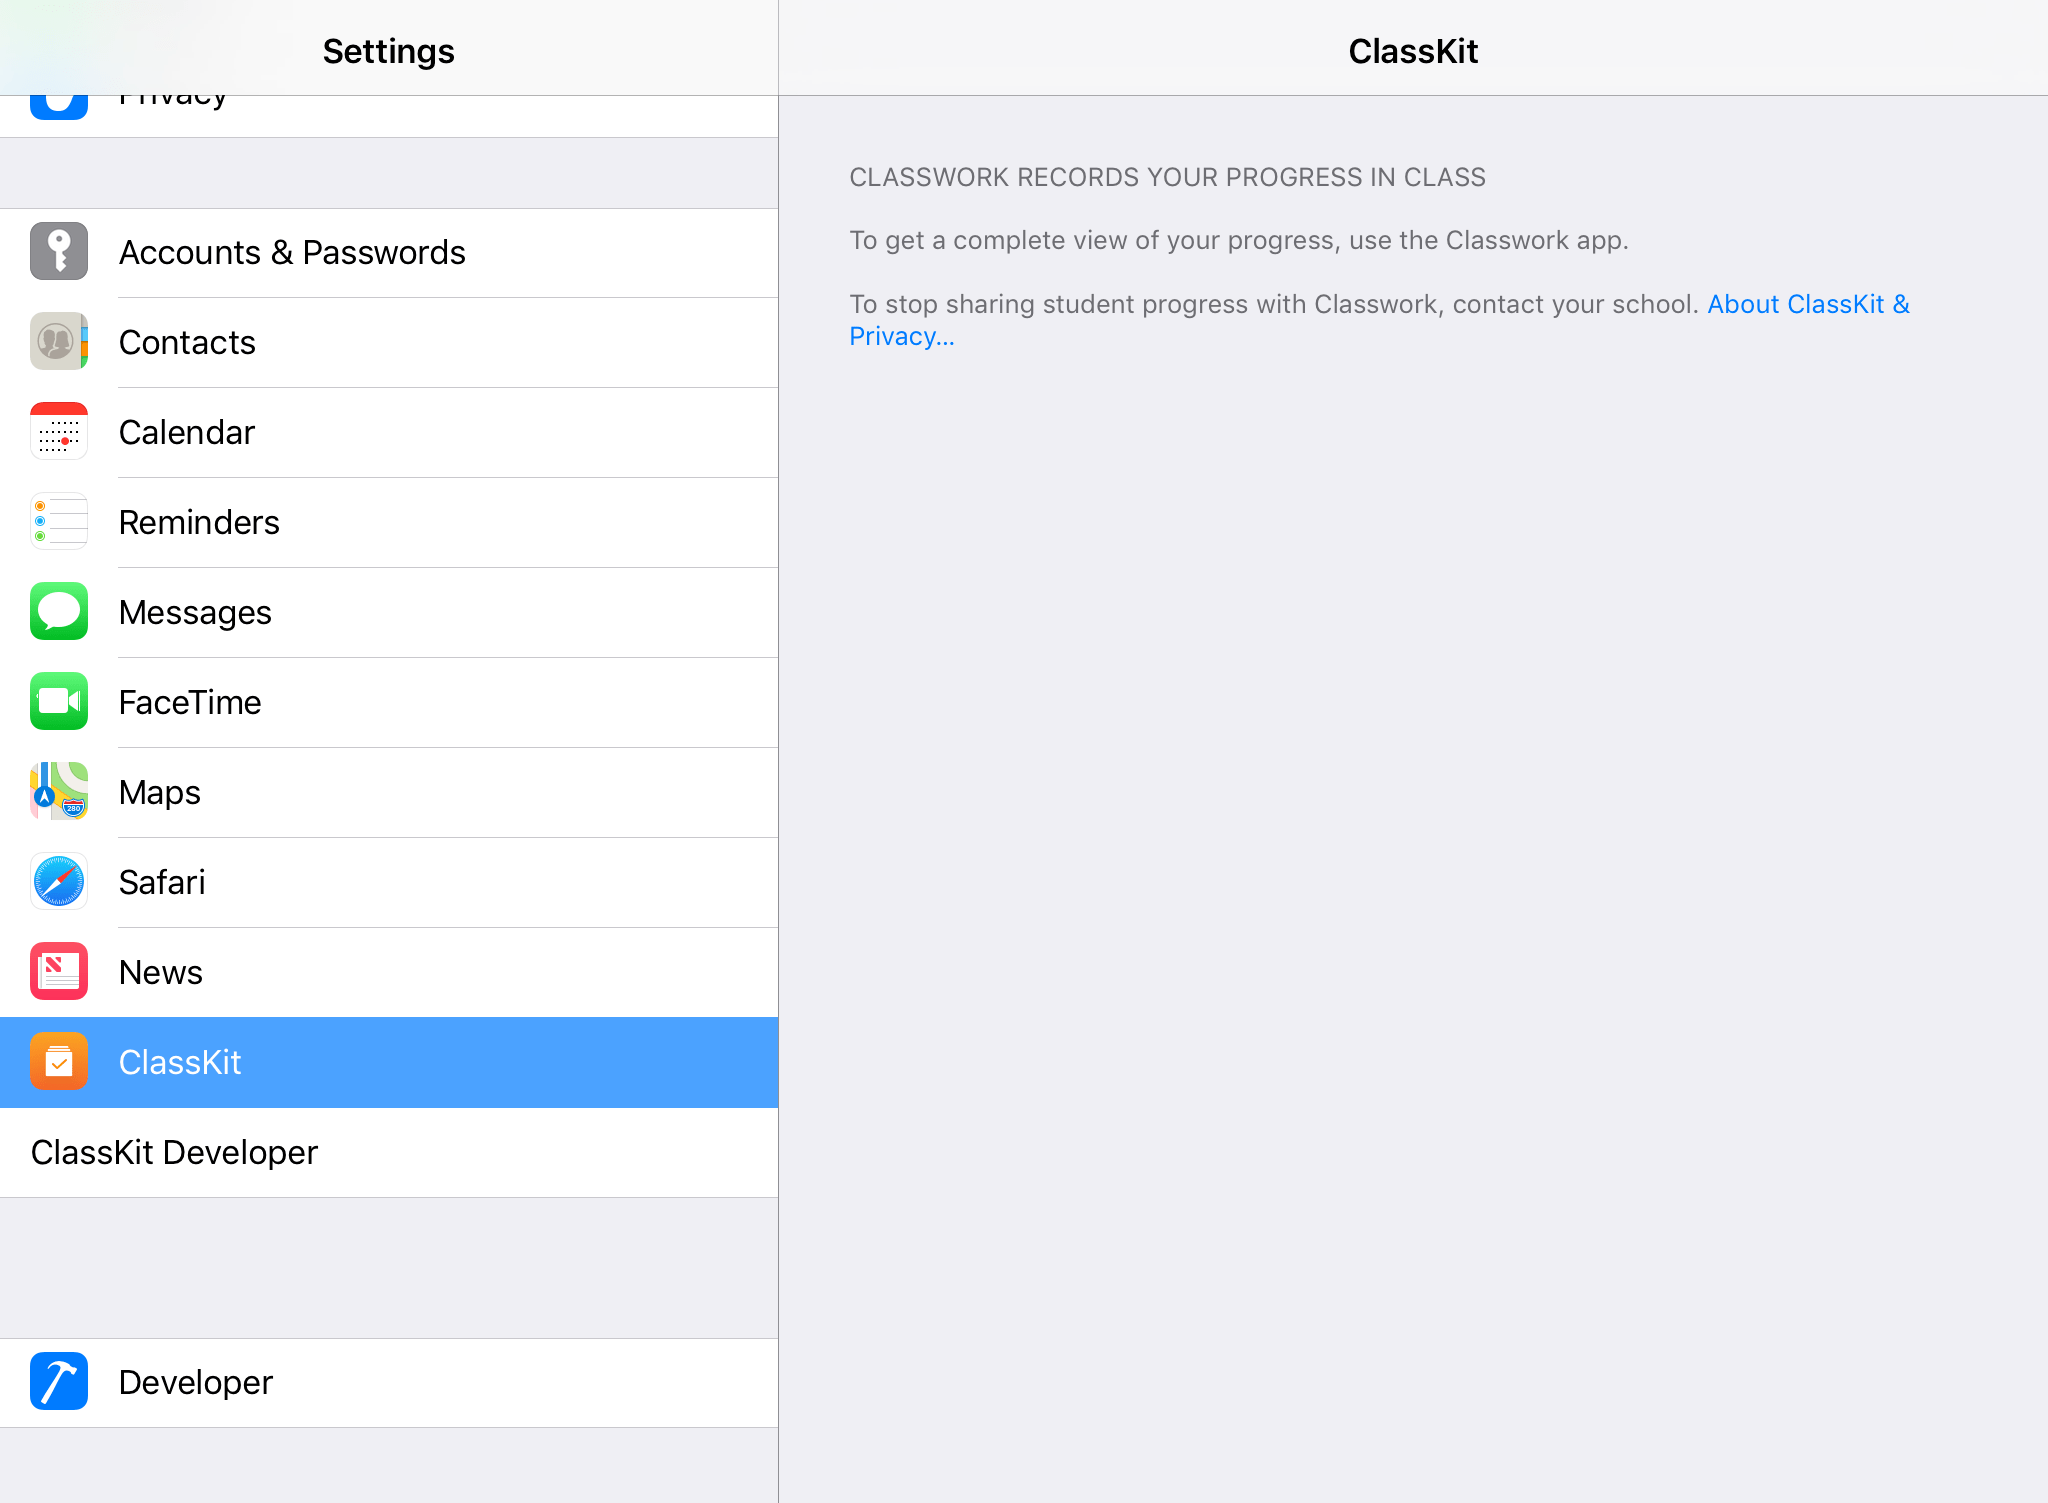The width and height of the screenshot is (2048, 1503).
Task: Click the Settings pane title
Action: click(x=389, y=50)
